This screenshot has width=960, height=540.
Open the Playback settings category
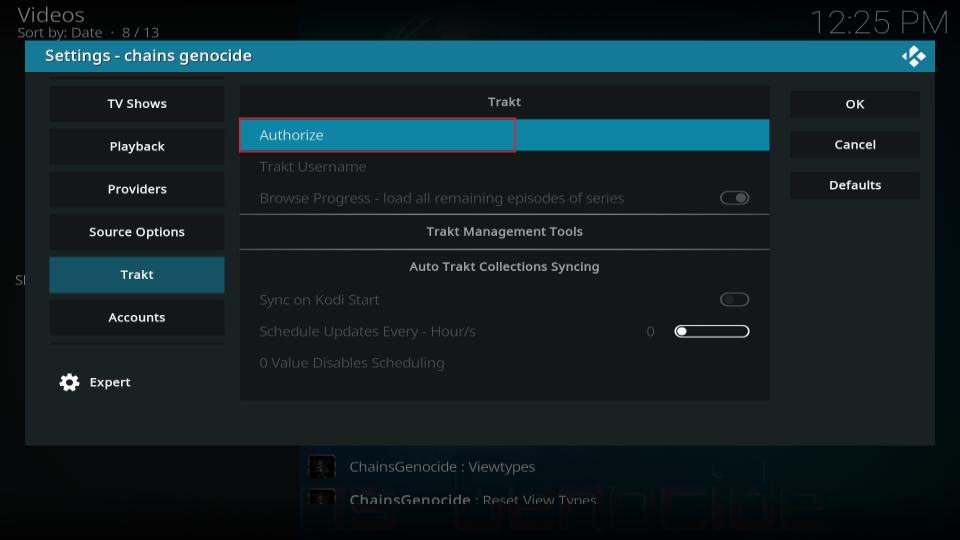(x=137, y=146)
